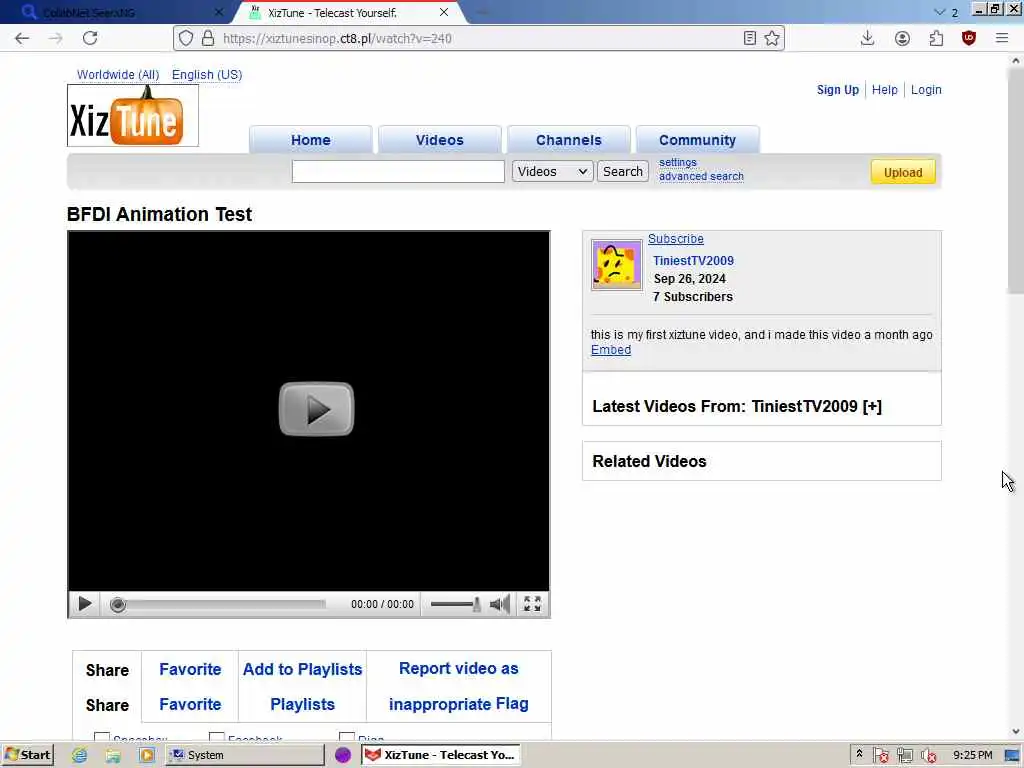The width and height of the screenshot is (1024, 768).
Task: Open the Community tab
Action: coord(697,140)
